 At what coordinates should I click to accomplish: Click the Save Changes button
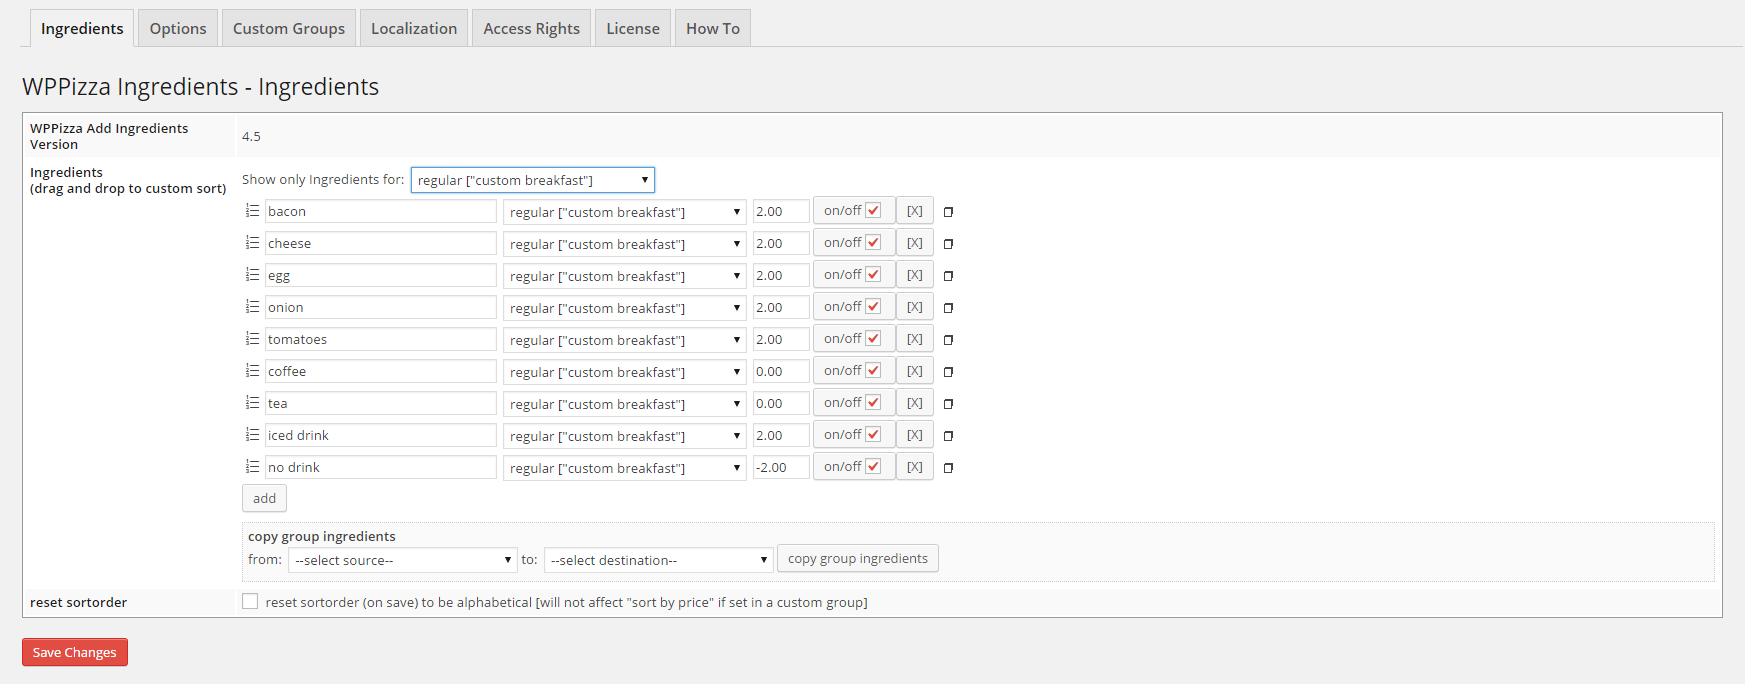click(75, 652)
